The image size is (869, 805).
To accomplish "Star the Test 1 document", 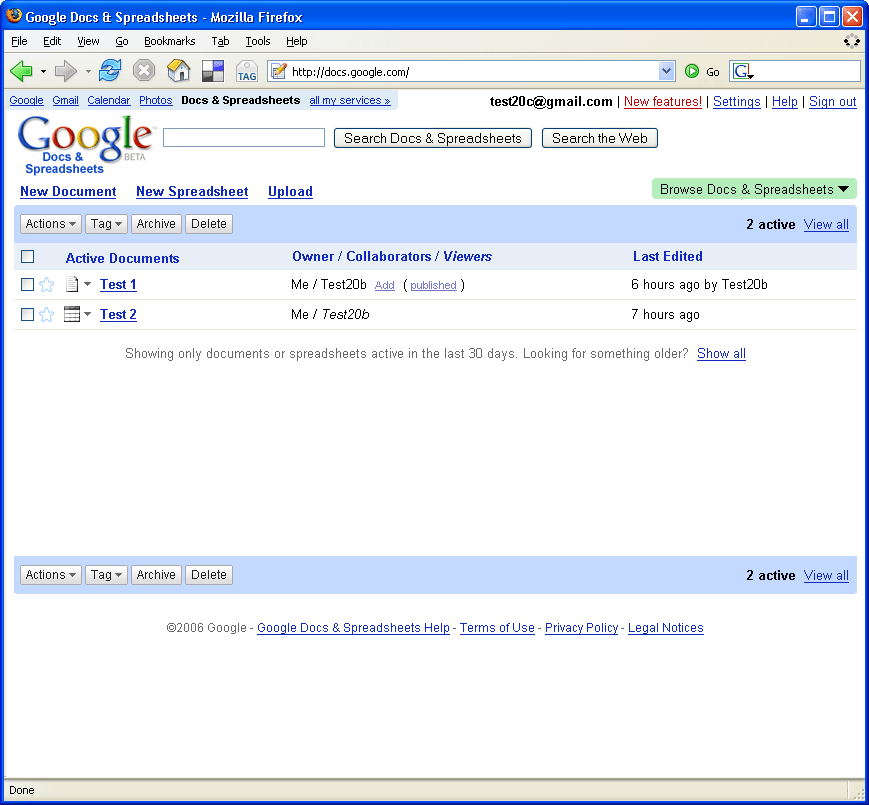I will pyautogui.click(x=47, y=285).
